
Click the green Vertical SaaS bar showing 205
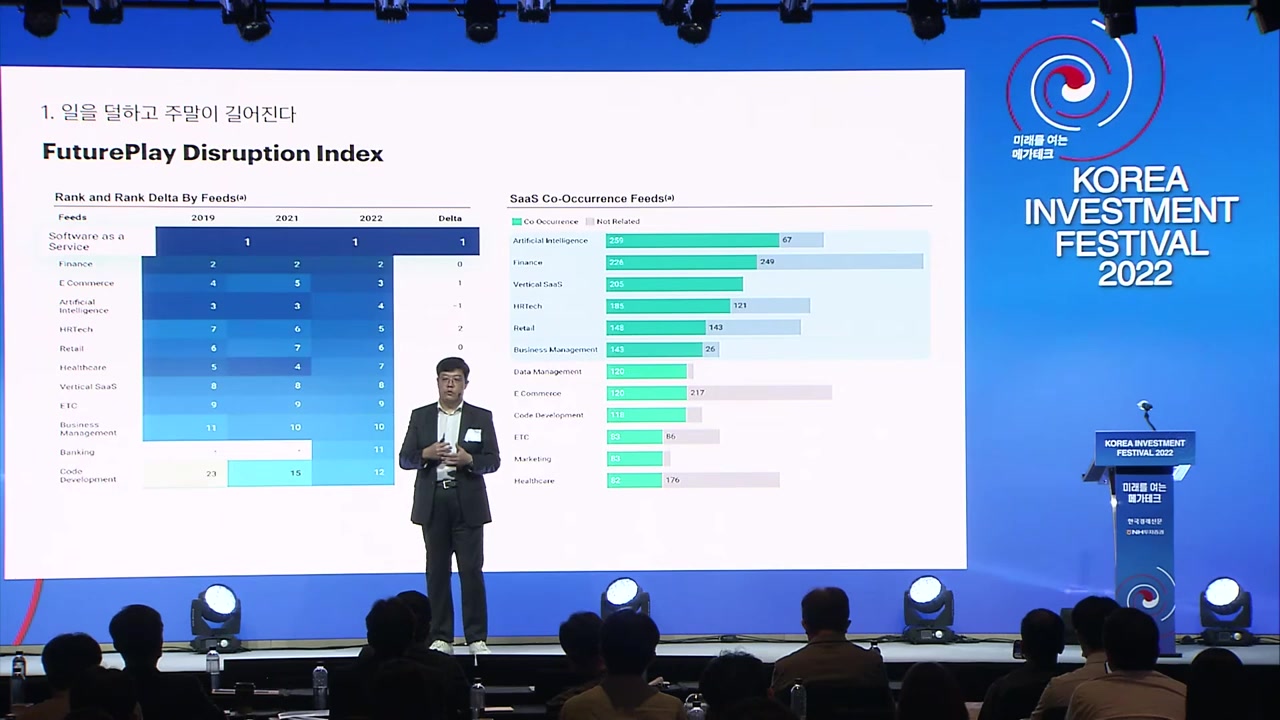[674, 284]
